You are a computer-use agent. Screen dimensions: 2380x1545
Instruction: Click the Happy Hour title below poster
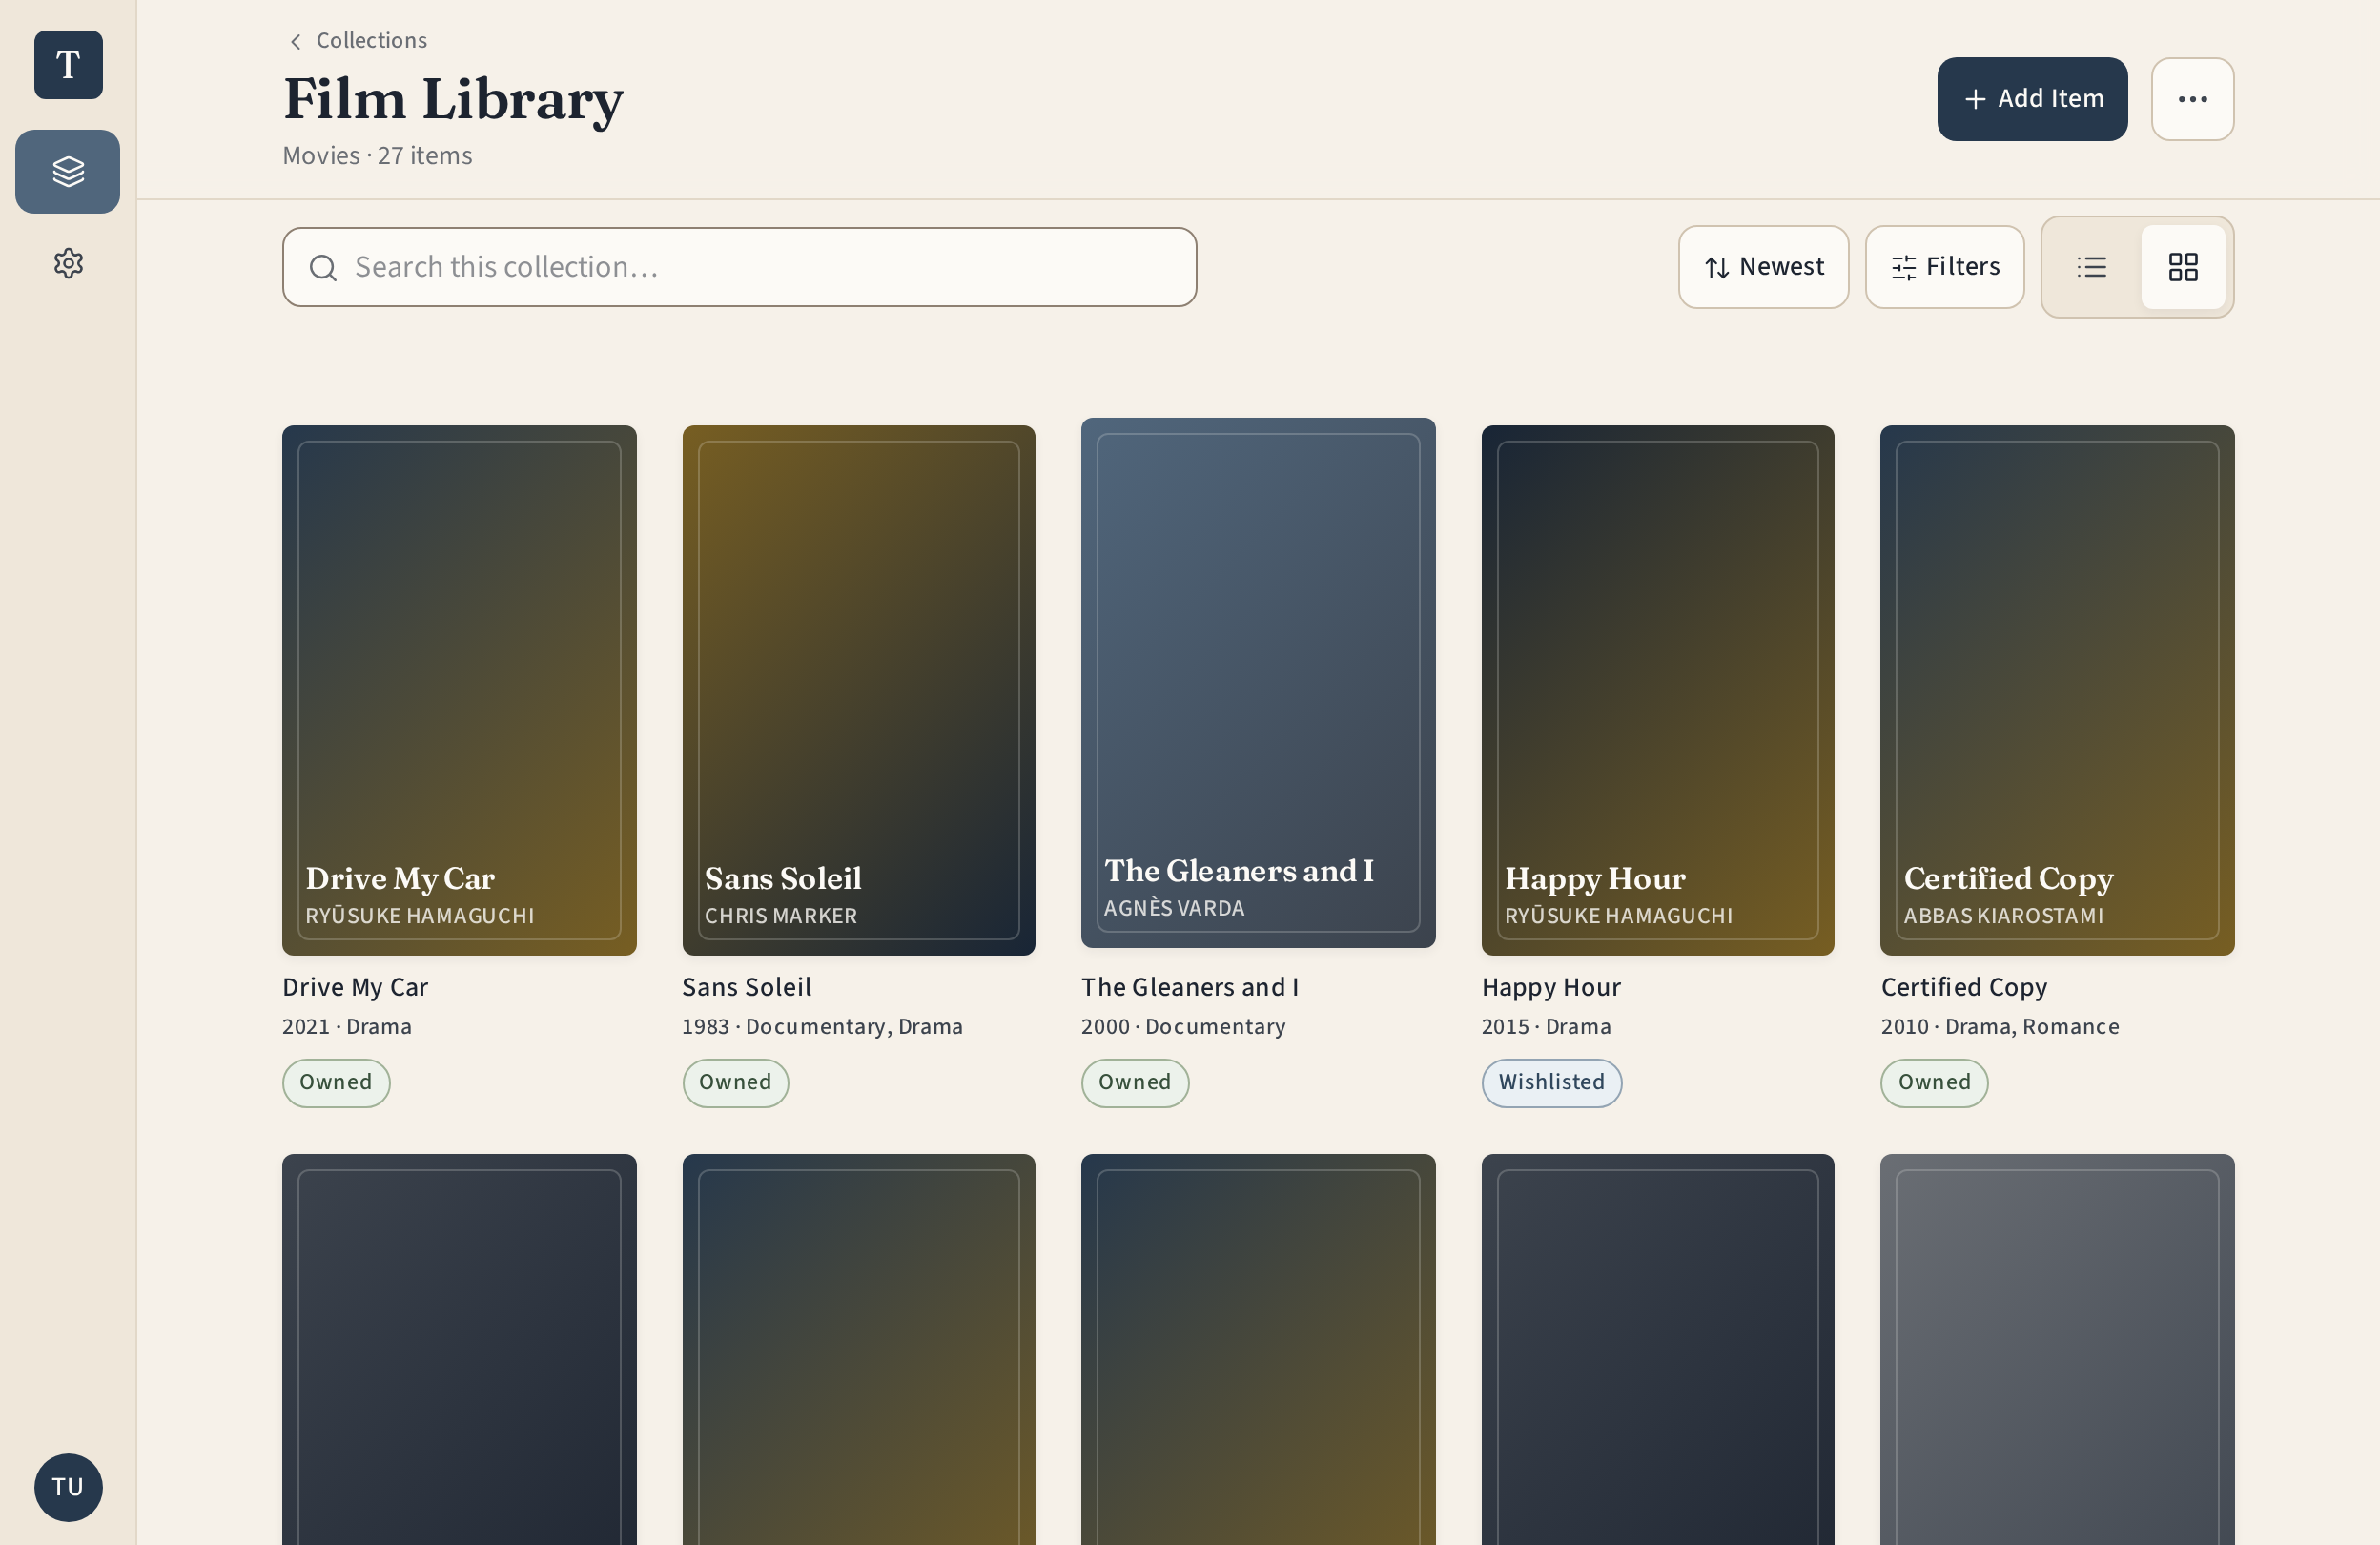pos(1550,987)
